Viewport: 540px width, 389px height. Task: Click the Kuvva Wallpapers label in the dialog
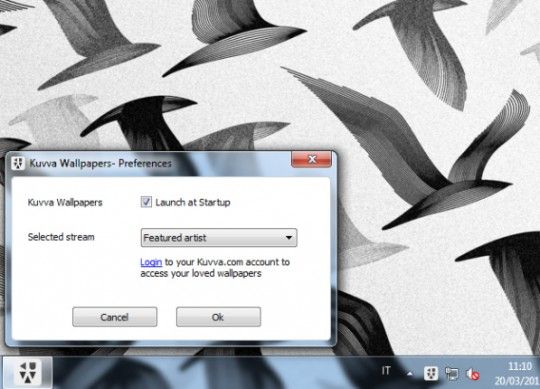point(65,202)
